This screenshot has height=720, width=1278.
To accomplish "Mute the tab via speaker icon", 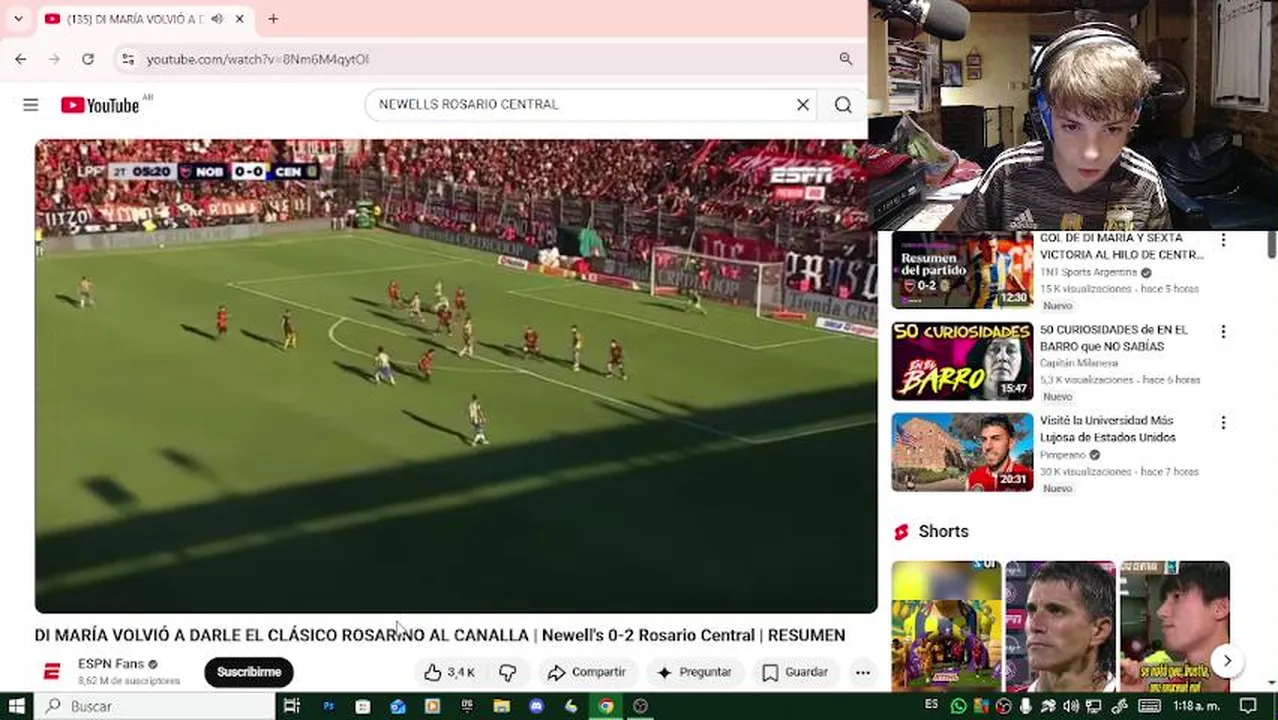I will (x=217, y=18).
